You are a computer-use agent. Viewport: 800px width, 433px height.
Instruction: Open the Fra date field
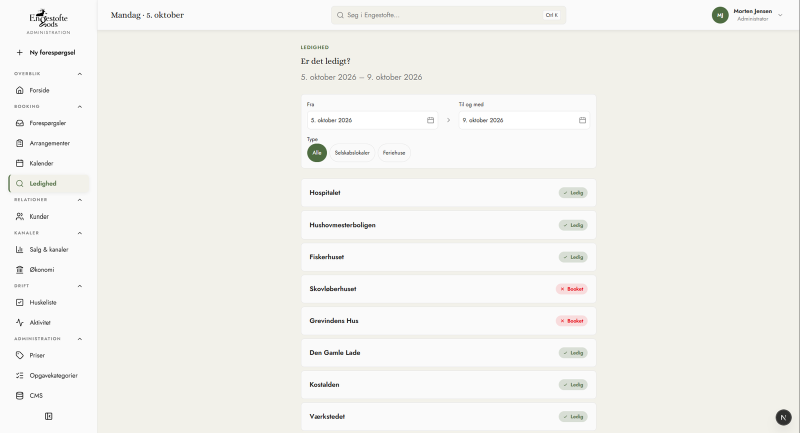[x=372, y=120]
